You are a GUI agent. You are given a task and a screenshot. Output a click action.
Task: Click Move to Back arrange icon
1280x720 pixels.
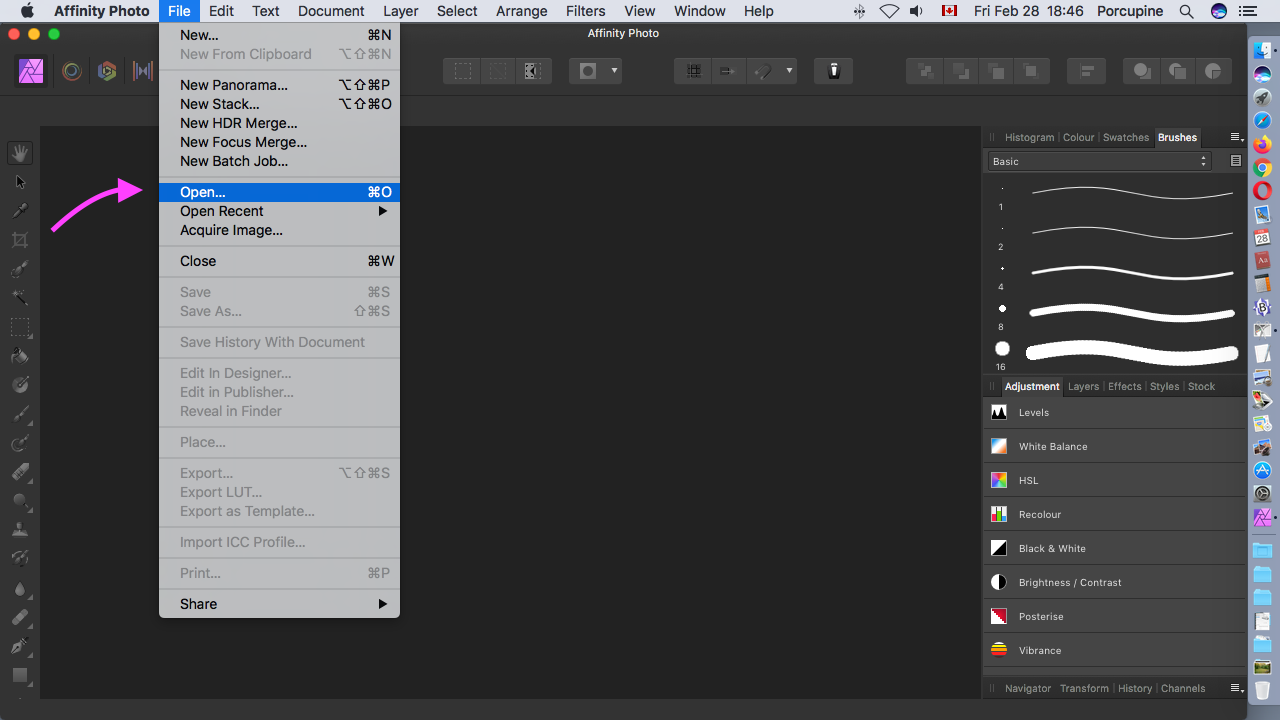(x=926, y=71)
